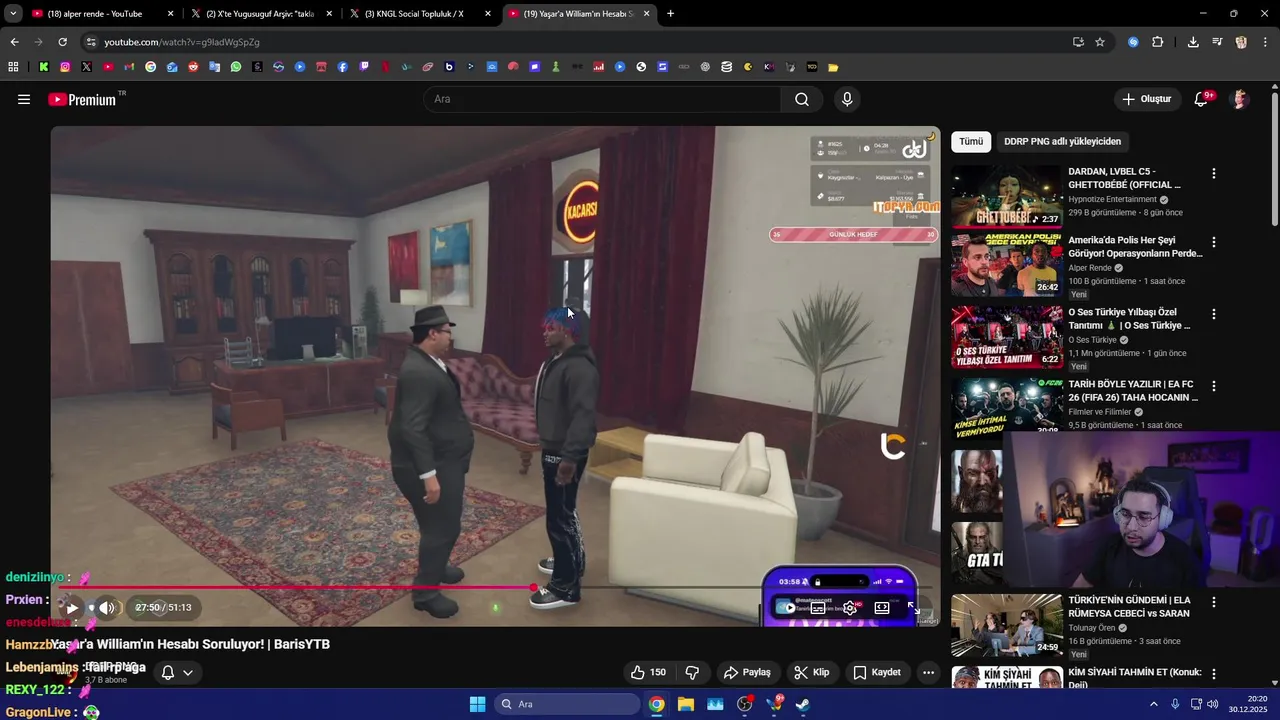Switch to X'te Yugusuguf Arşiv tab
This screenshot has width=1280, height=720.
tap(262, 14)
